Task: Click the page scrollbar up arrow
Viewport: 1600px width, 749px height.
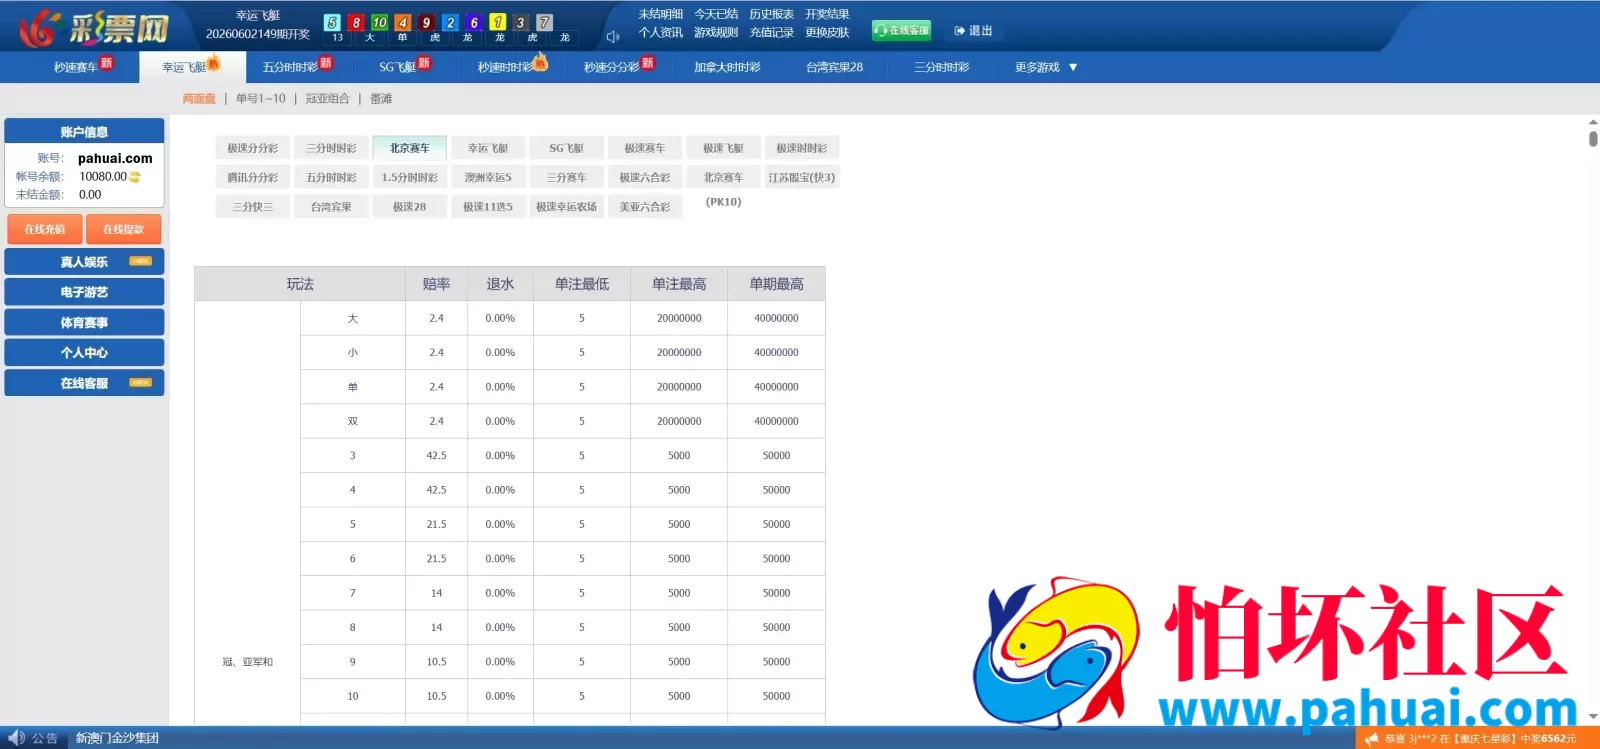Action: pyautogui.click(x=1593, y=121)
